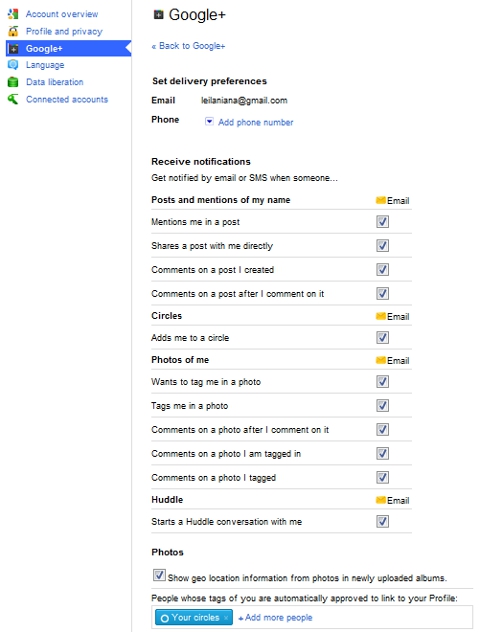Click the Language globe icon
Image resolution: width=480 pixels, height=632 pixels.
click(13, 64)
